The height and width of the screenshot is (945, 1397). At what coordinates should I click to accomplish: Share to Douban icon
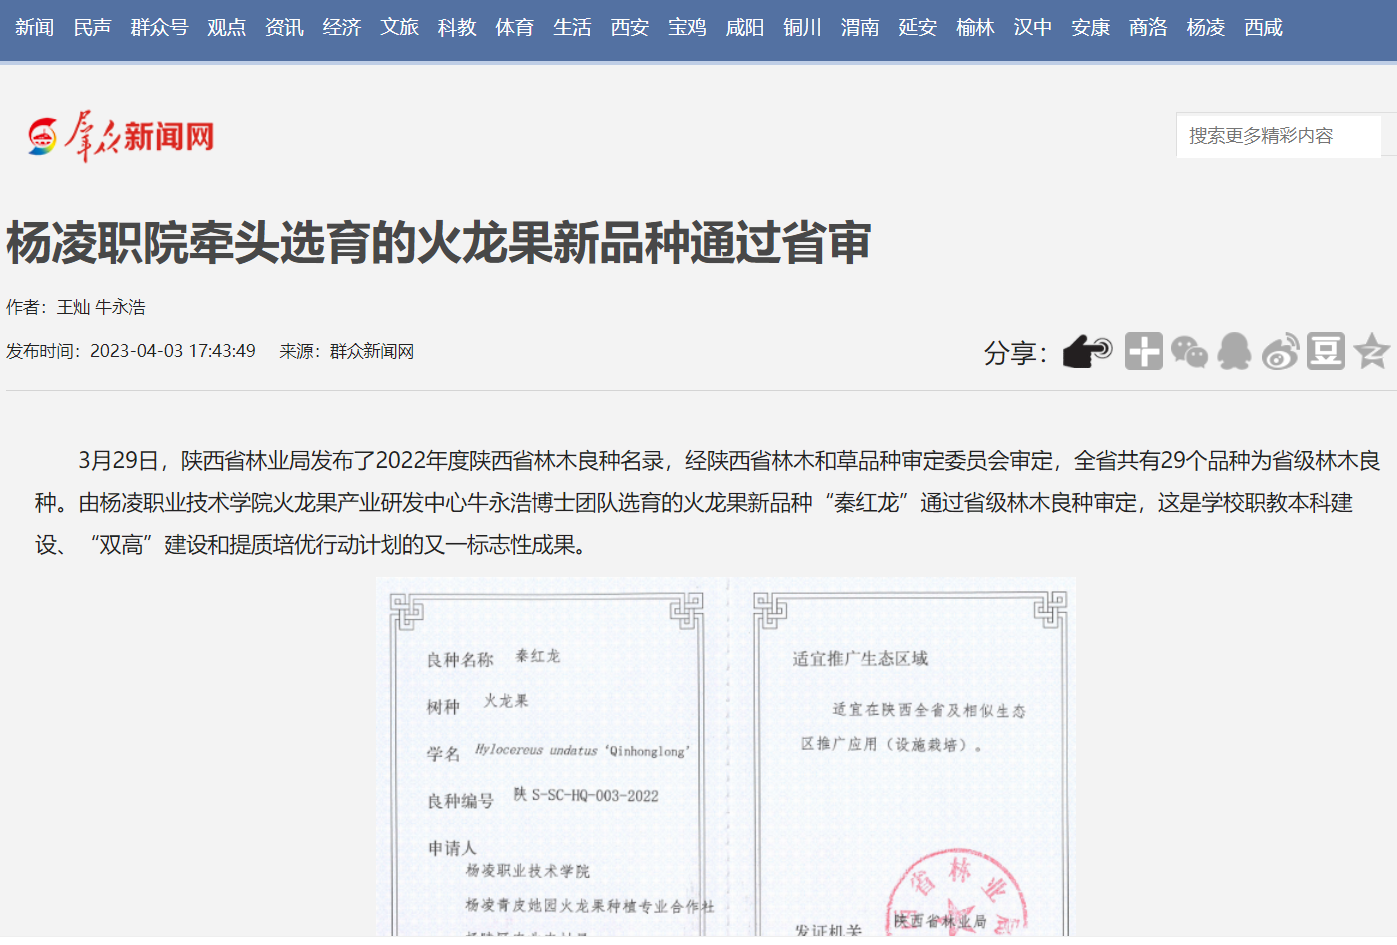[1326, 352]
